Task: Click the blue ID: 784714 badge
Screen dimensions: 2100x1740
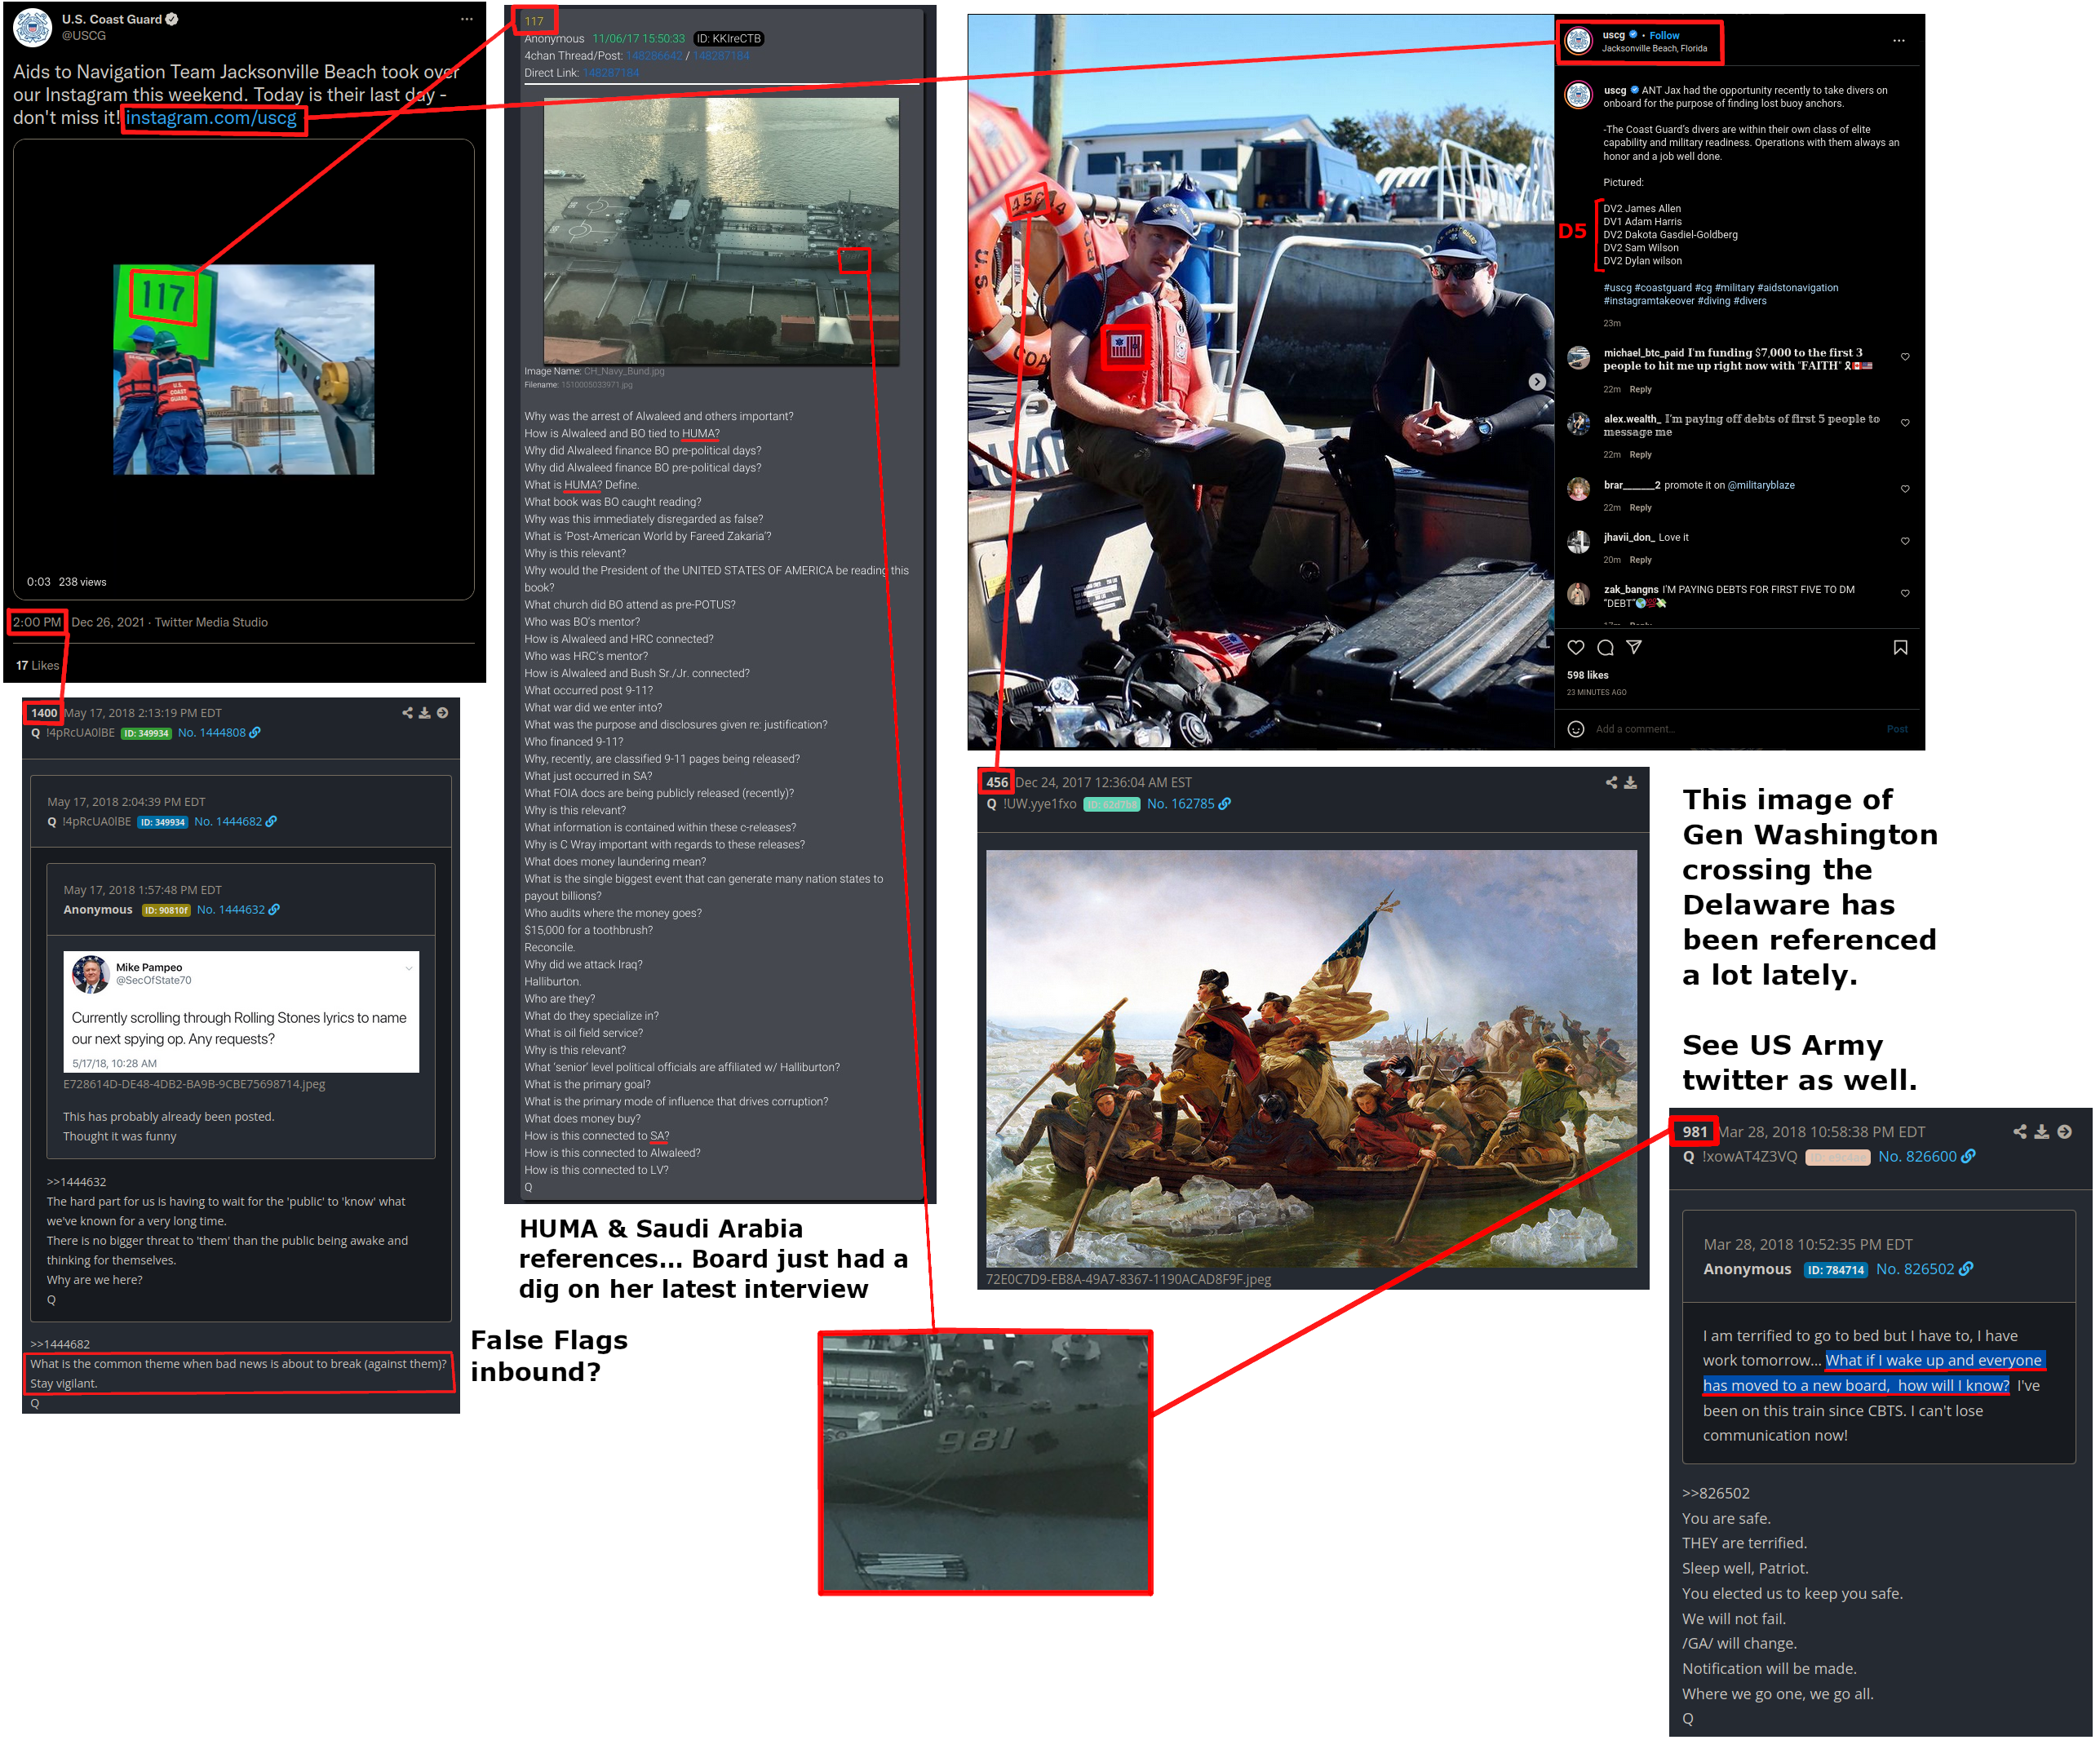Action: coord(1835,1270)
